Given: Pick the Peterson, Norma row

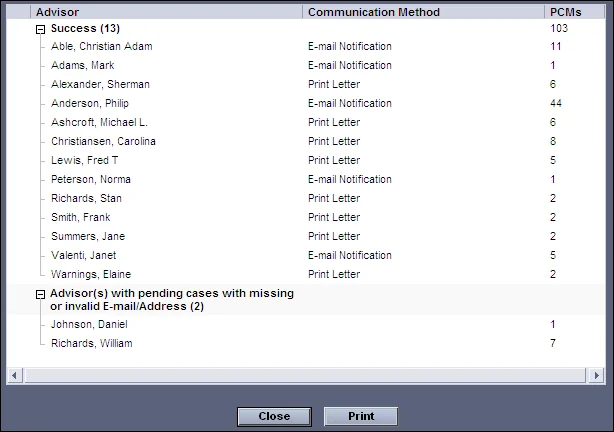Looking at the screenshot, I should (x=91, y=179).
